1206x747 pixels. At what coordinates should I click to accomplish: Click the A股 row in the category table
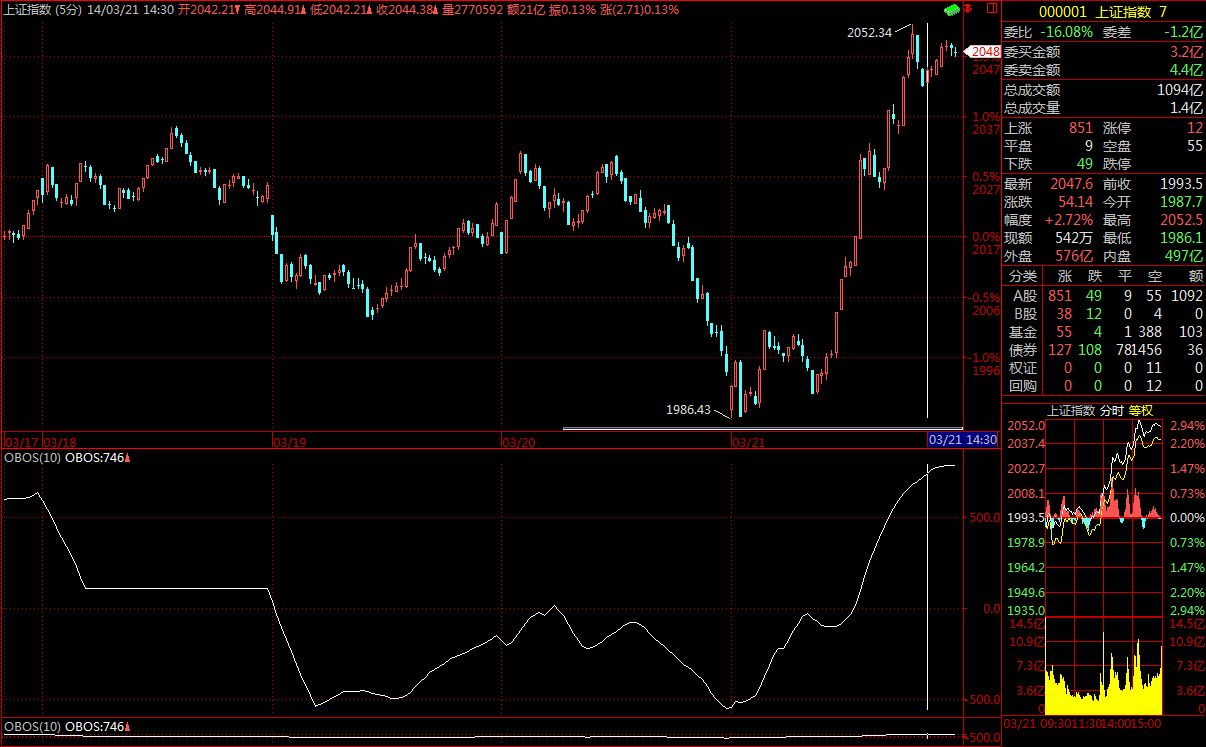click(1024, 296)
